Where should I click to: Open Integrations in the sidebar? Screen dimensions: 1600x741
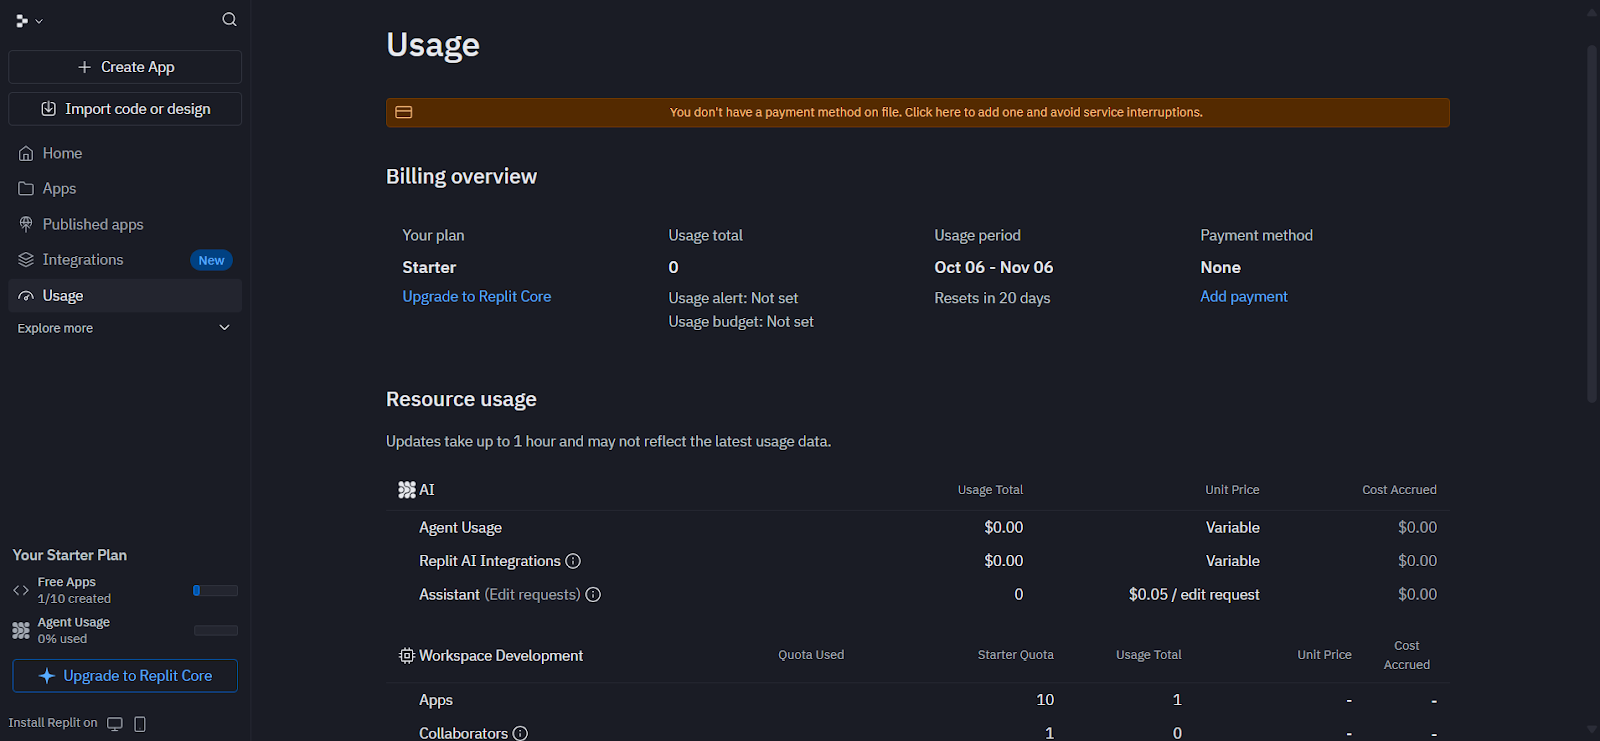pos(83,260)
